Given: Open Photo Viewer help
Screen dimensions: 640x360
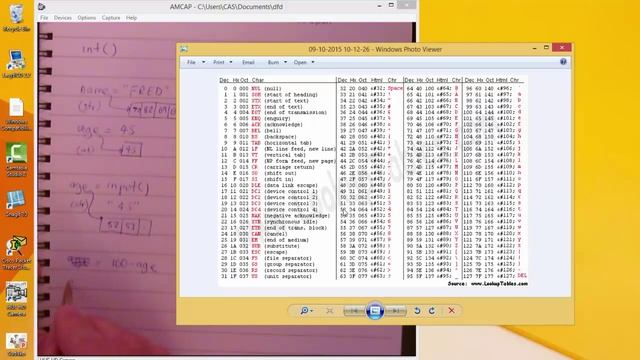Looking at the screenshot, I should [563, 62].
